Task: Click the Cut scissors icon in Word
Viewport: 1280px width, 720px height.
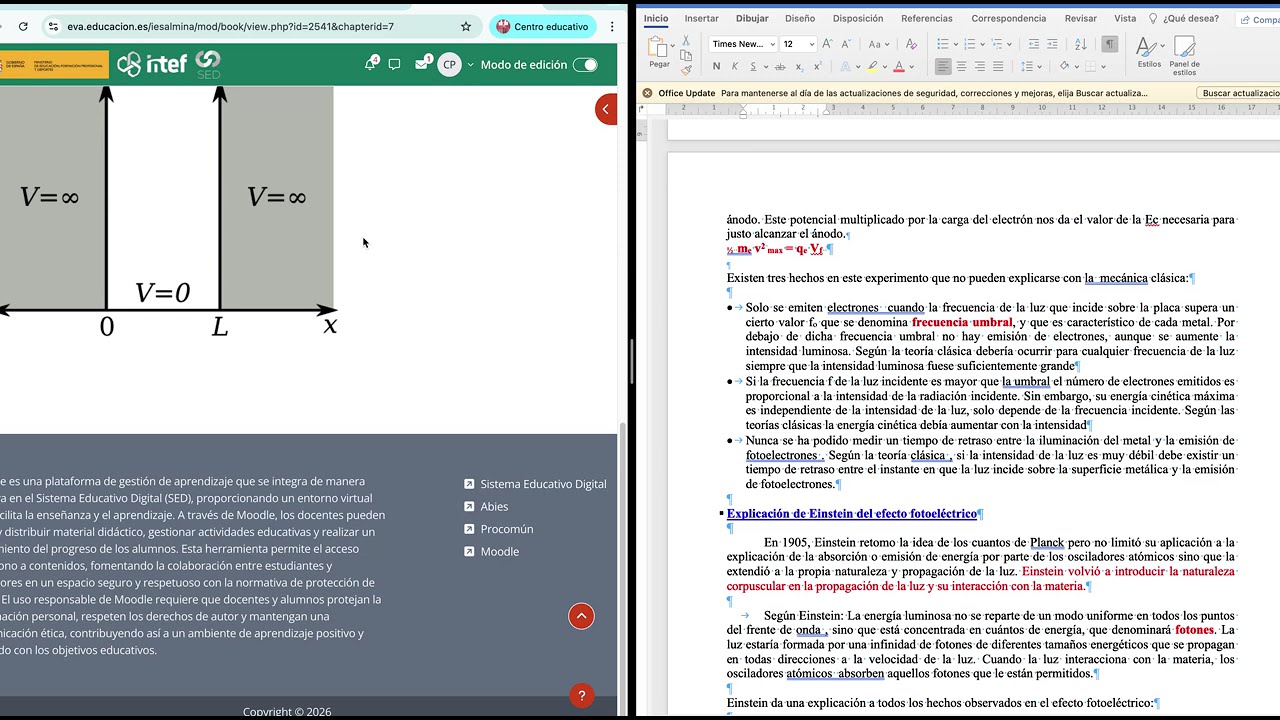Action: 686,42
